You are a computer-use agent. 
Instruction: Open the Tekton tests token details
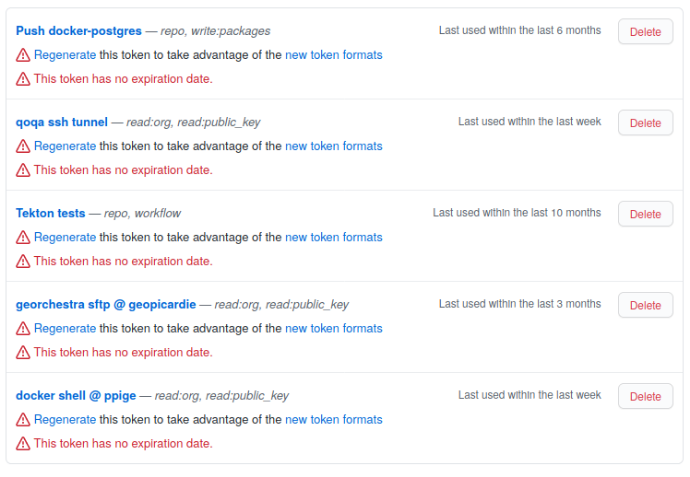[x=50, y=213]
